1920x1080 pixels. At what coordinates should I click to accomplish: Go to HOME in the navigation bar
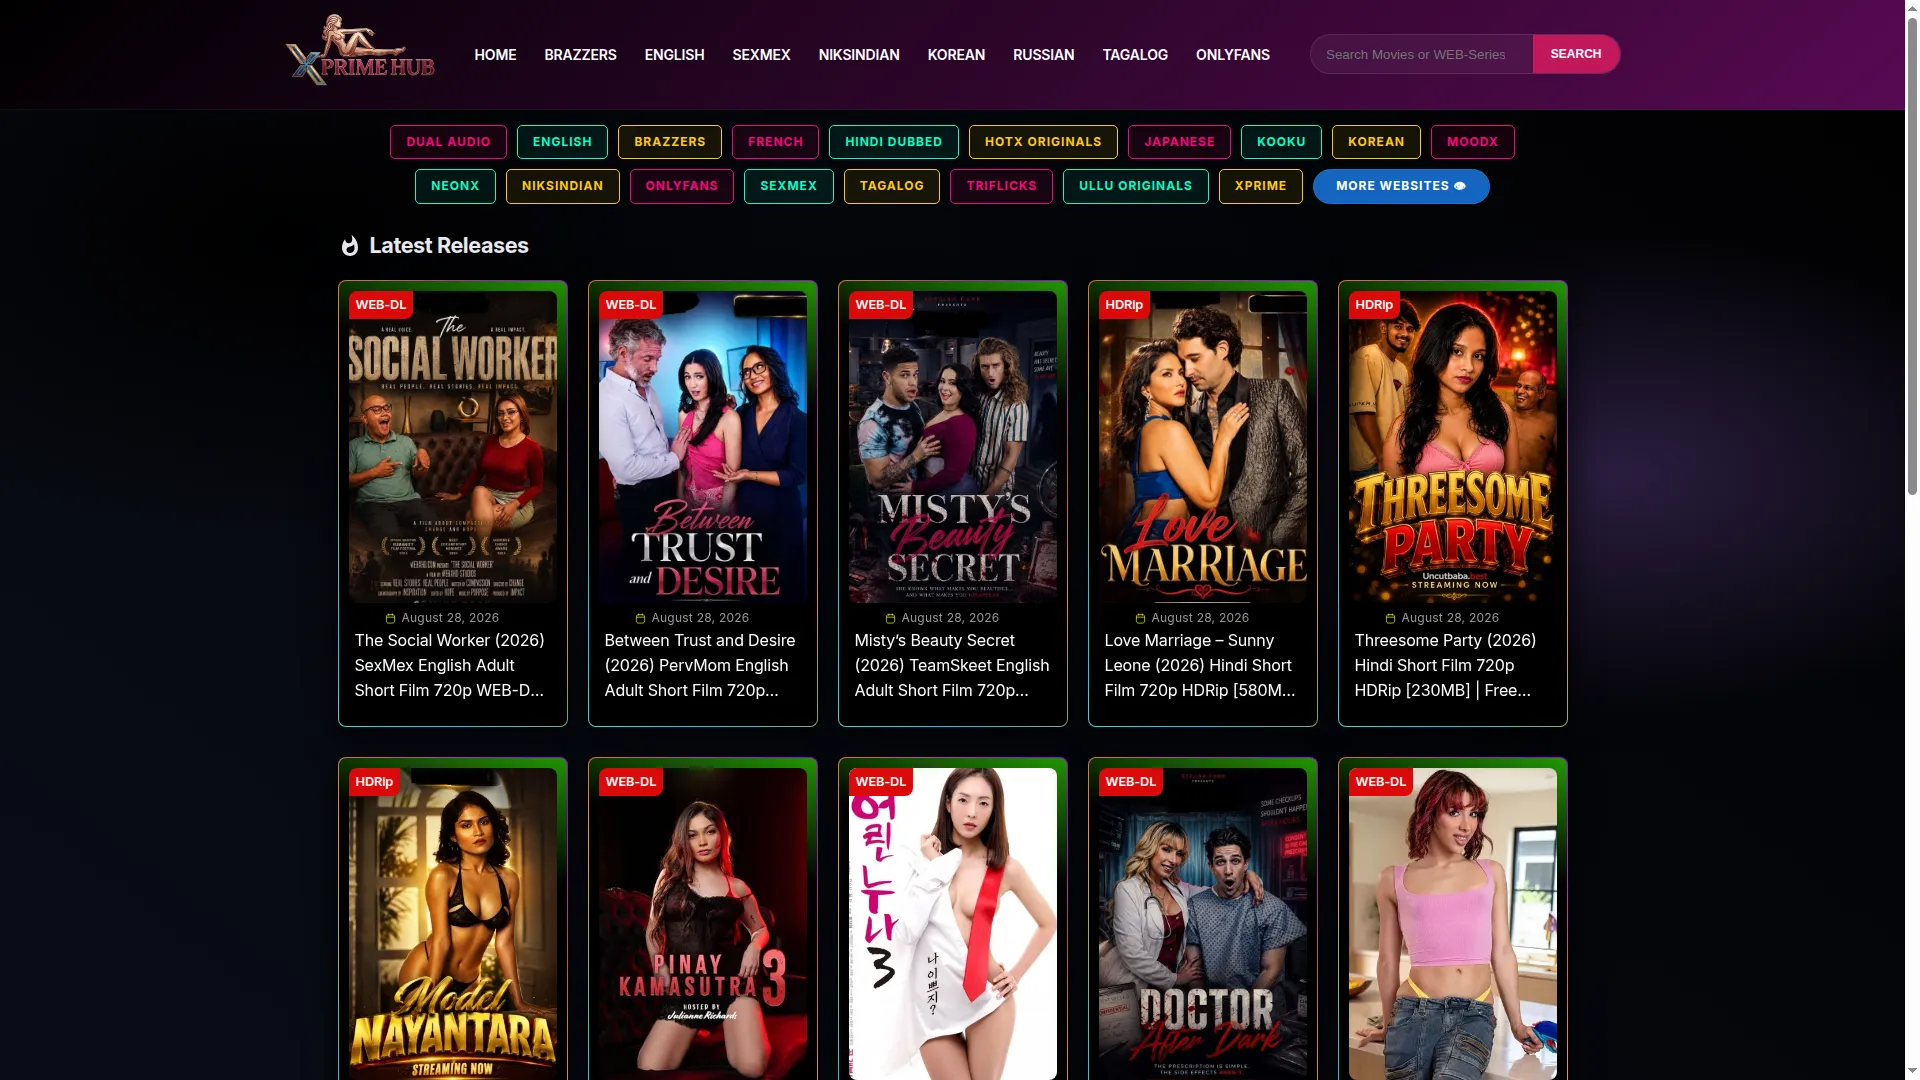point(495,55)
